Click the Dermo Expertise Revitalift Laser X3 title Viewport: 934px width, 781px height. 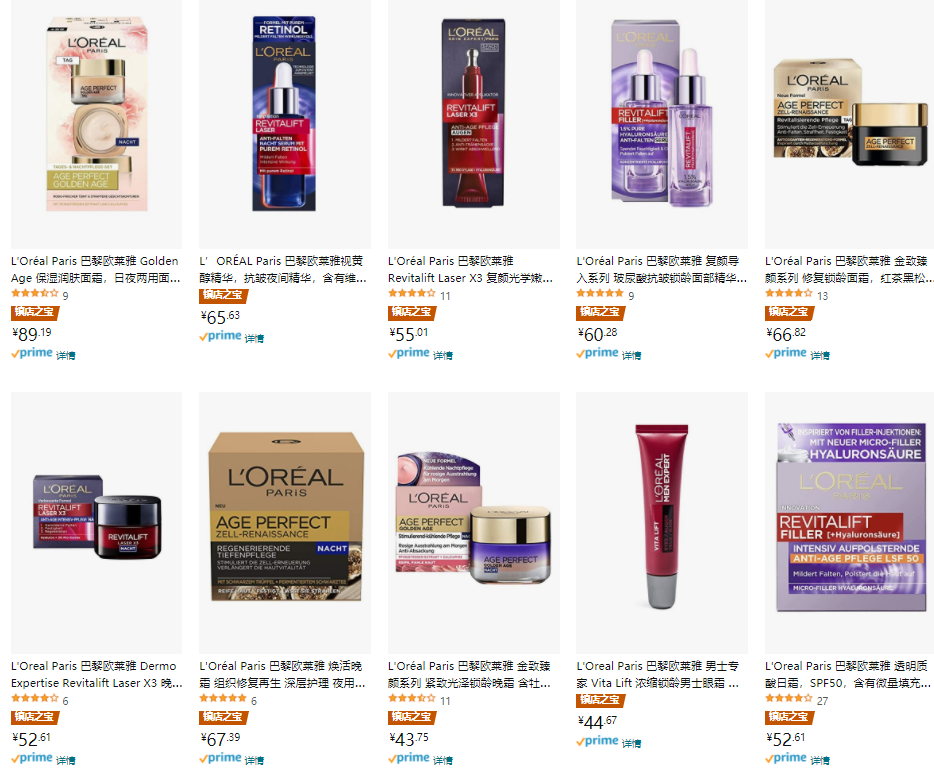[x=96, y=674]
